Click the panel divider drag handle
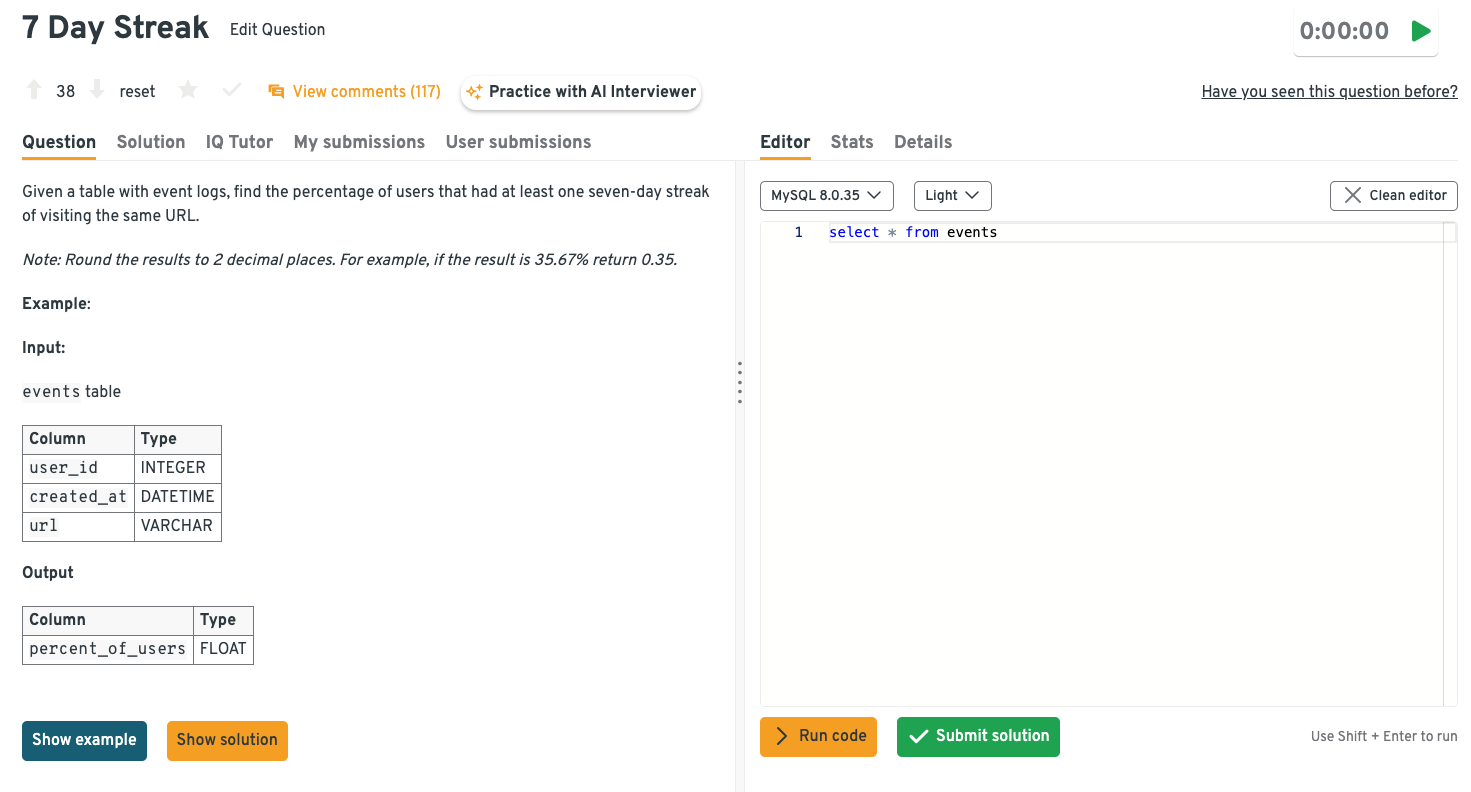Image resolution: width=1471 pixels, height=792 pixels. click(x=740, y=383)
